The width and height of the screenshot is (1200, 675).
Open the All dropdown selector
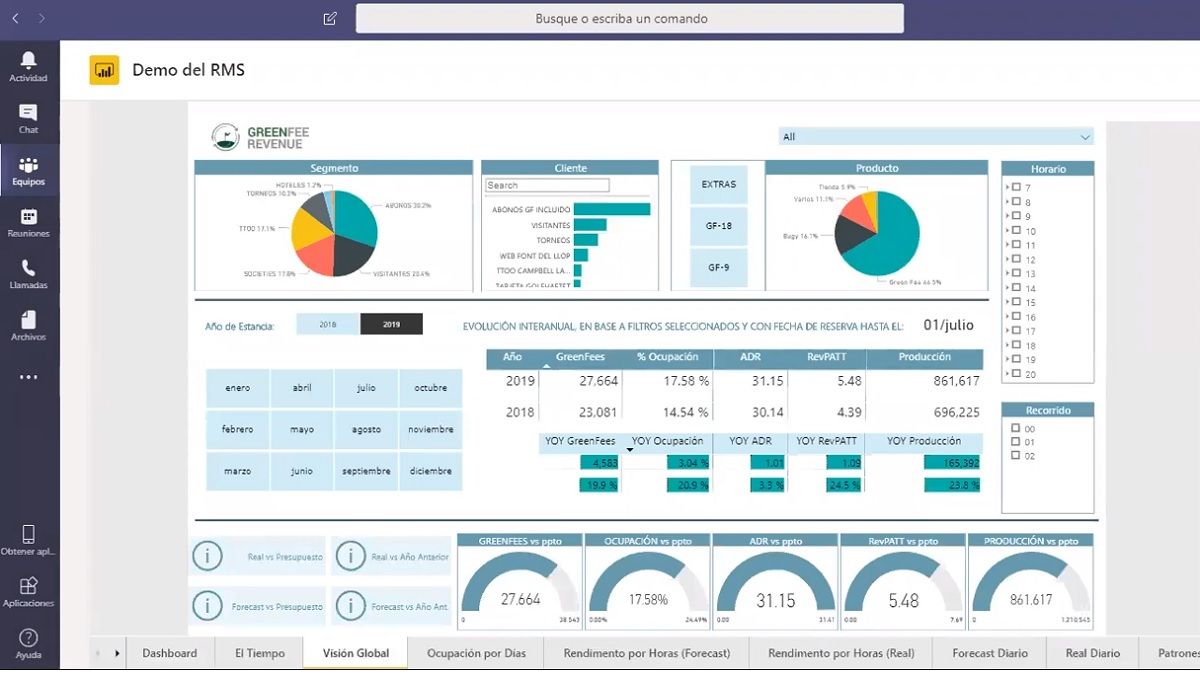[936, 137]
